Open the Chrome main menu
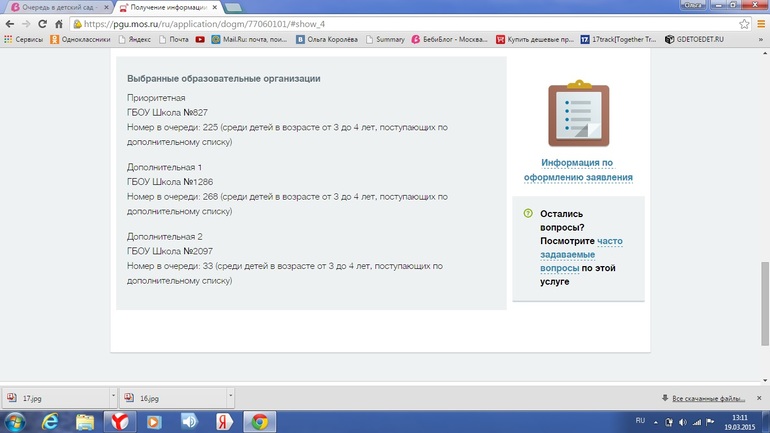This screenshot has width=770, height=433. point(760,24)
